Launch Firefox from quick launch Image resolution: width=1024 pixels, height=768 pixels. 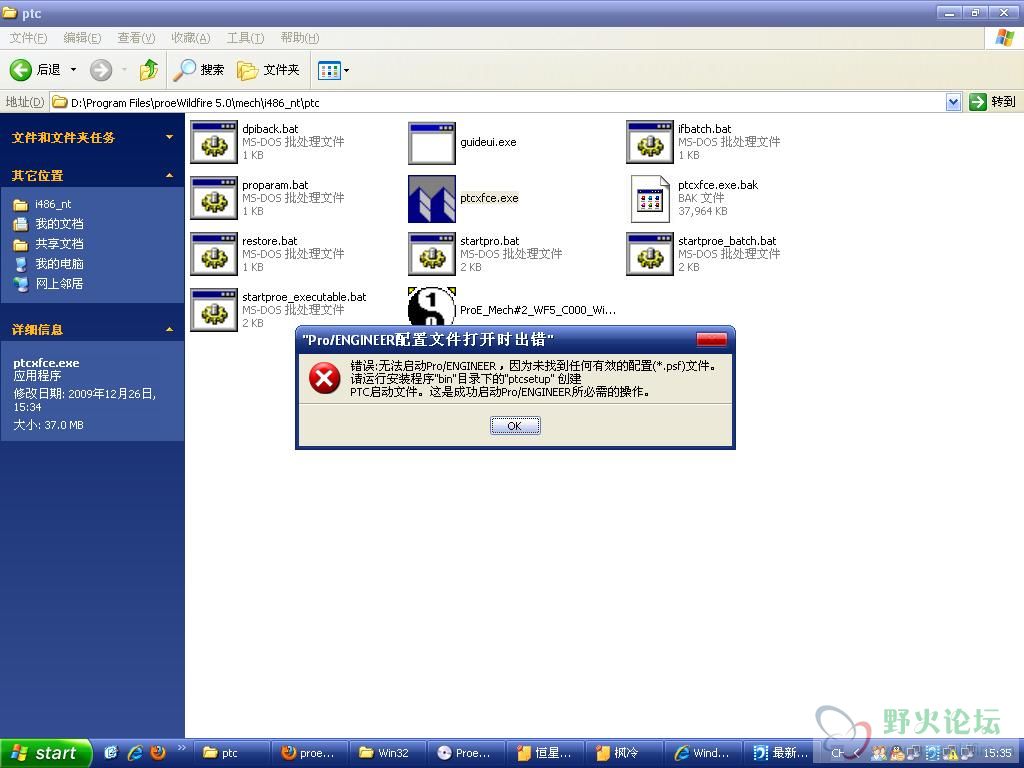pyautogui.click(x=158, y=753)
